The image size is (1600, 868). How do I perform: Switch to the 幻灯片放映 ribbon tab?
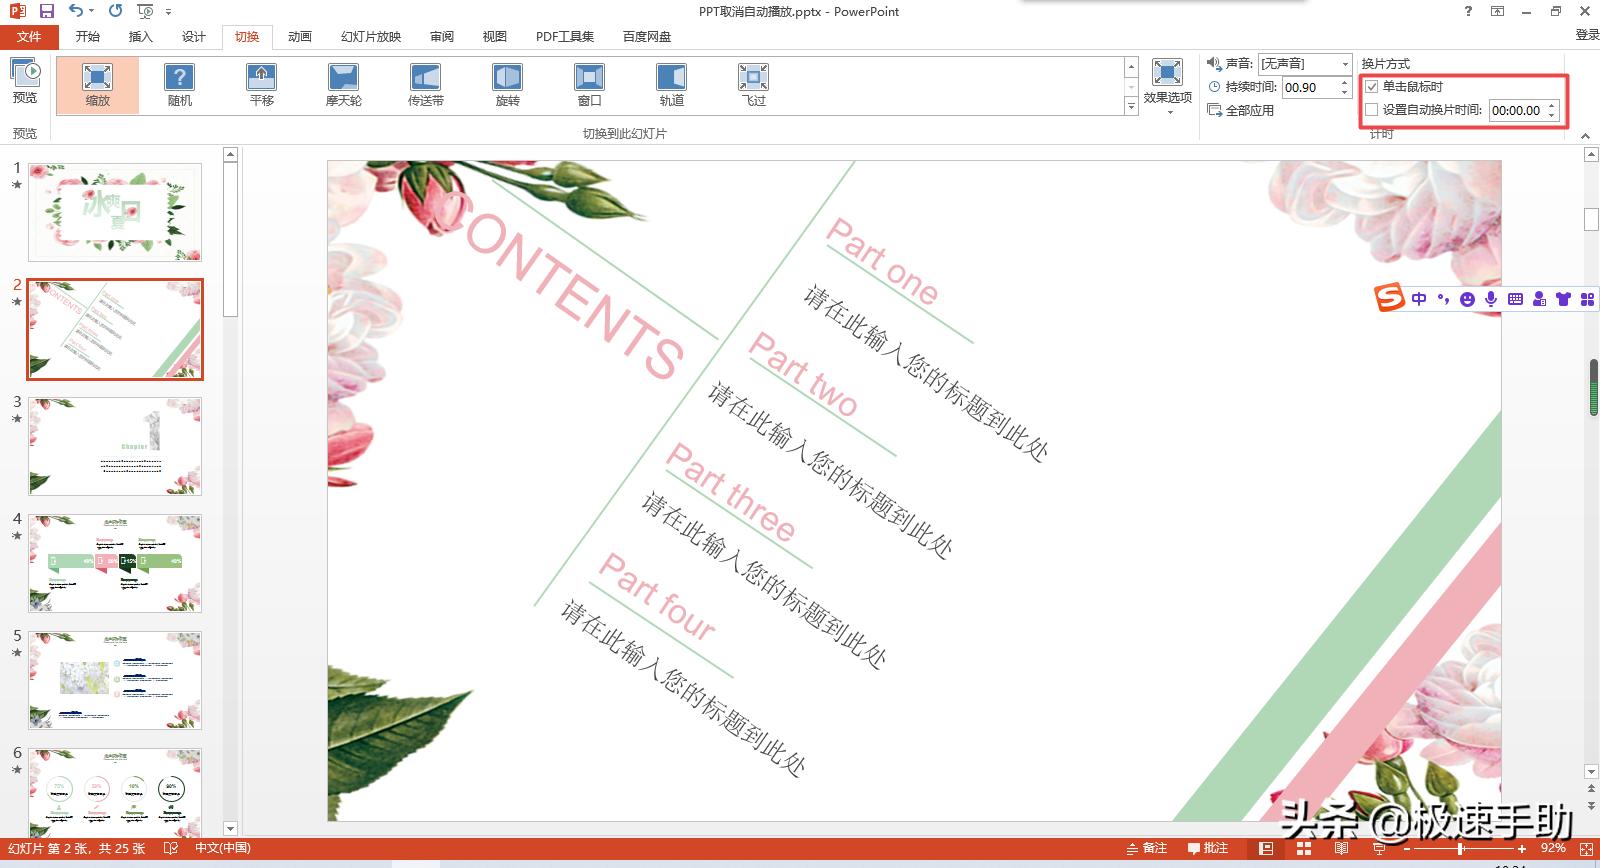tap(371, 36)
